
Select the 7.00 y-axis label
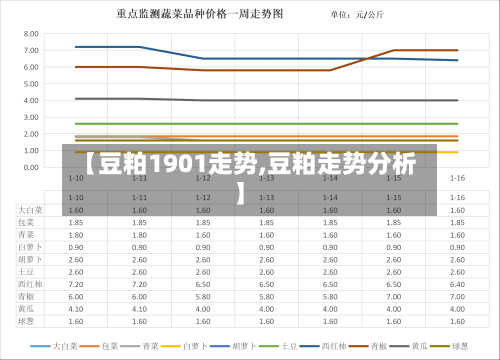click(31, 51)
